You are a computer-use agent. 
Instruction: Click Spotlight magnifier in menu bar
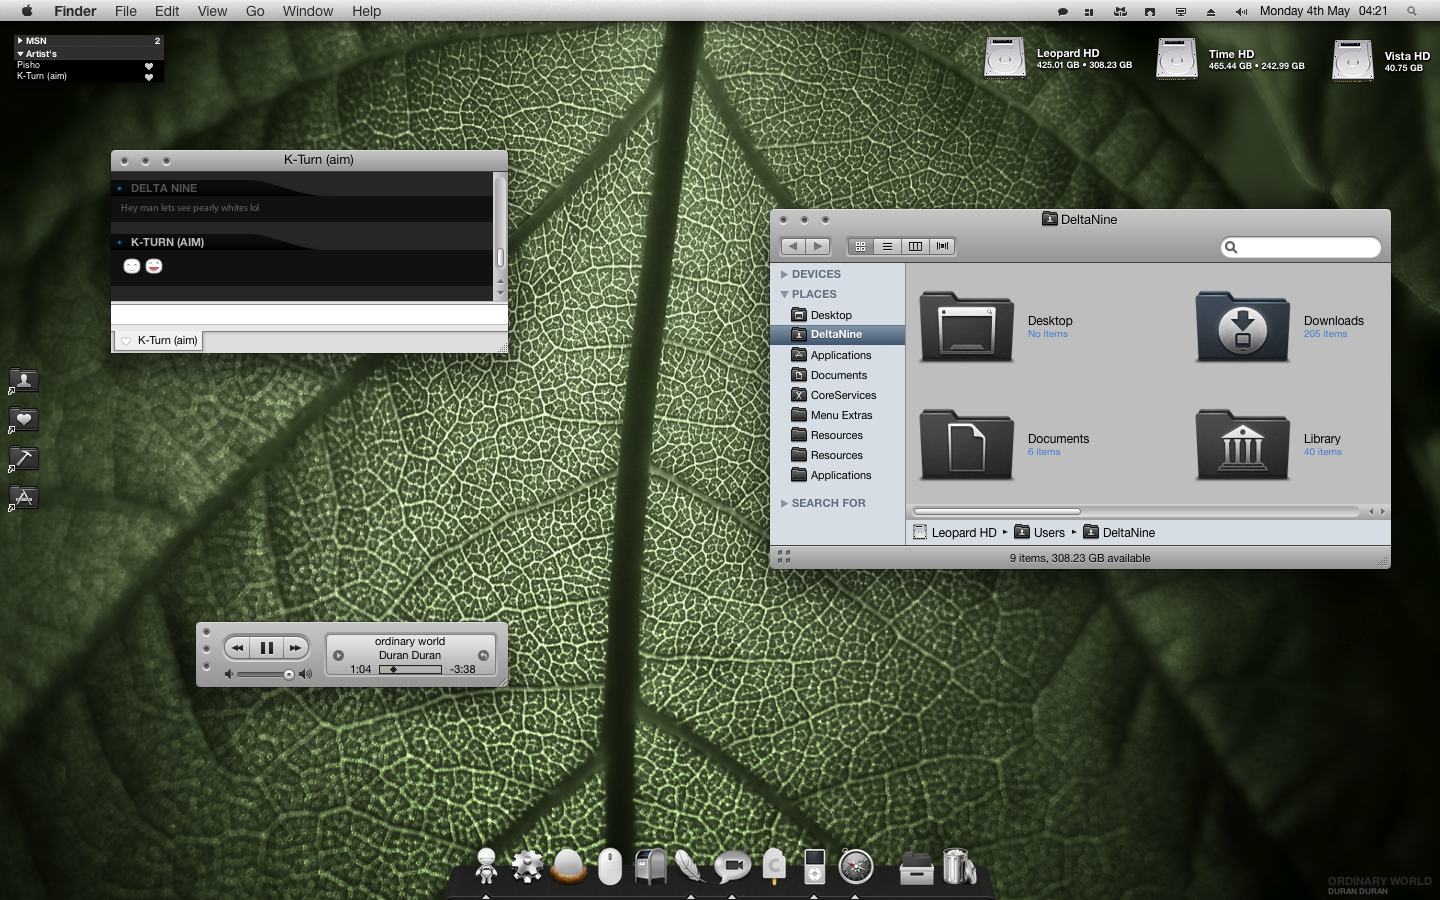coord(1412,11)
